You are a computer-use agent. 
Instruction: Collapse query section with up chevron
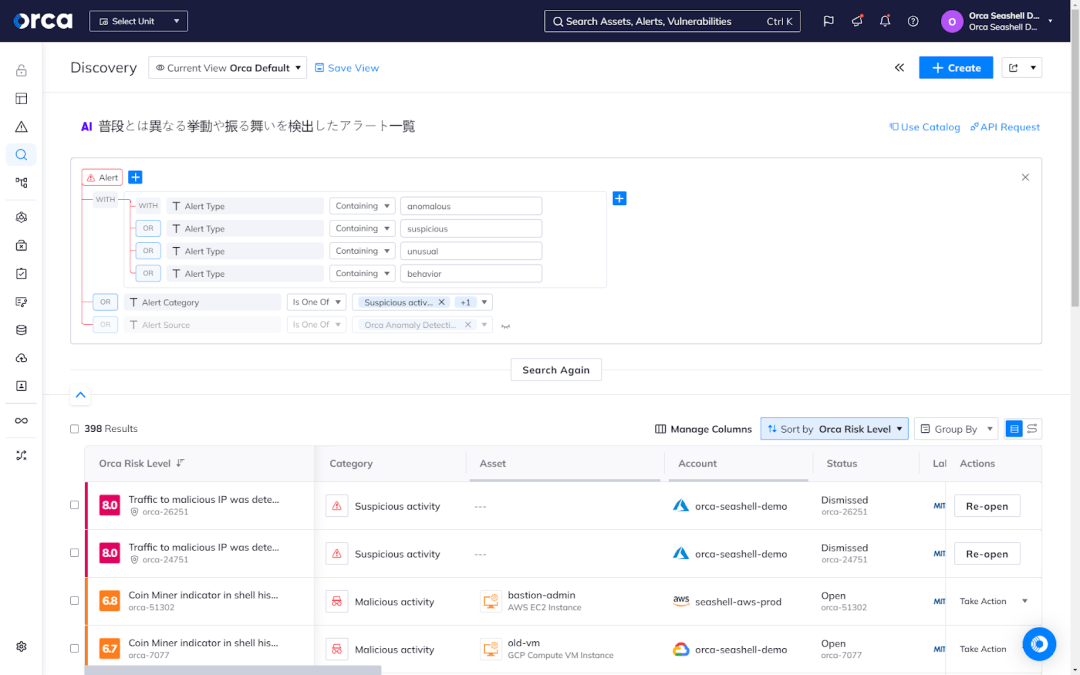click(x=81, y=395)
